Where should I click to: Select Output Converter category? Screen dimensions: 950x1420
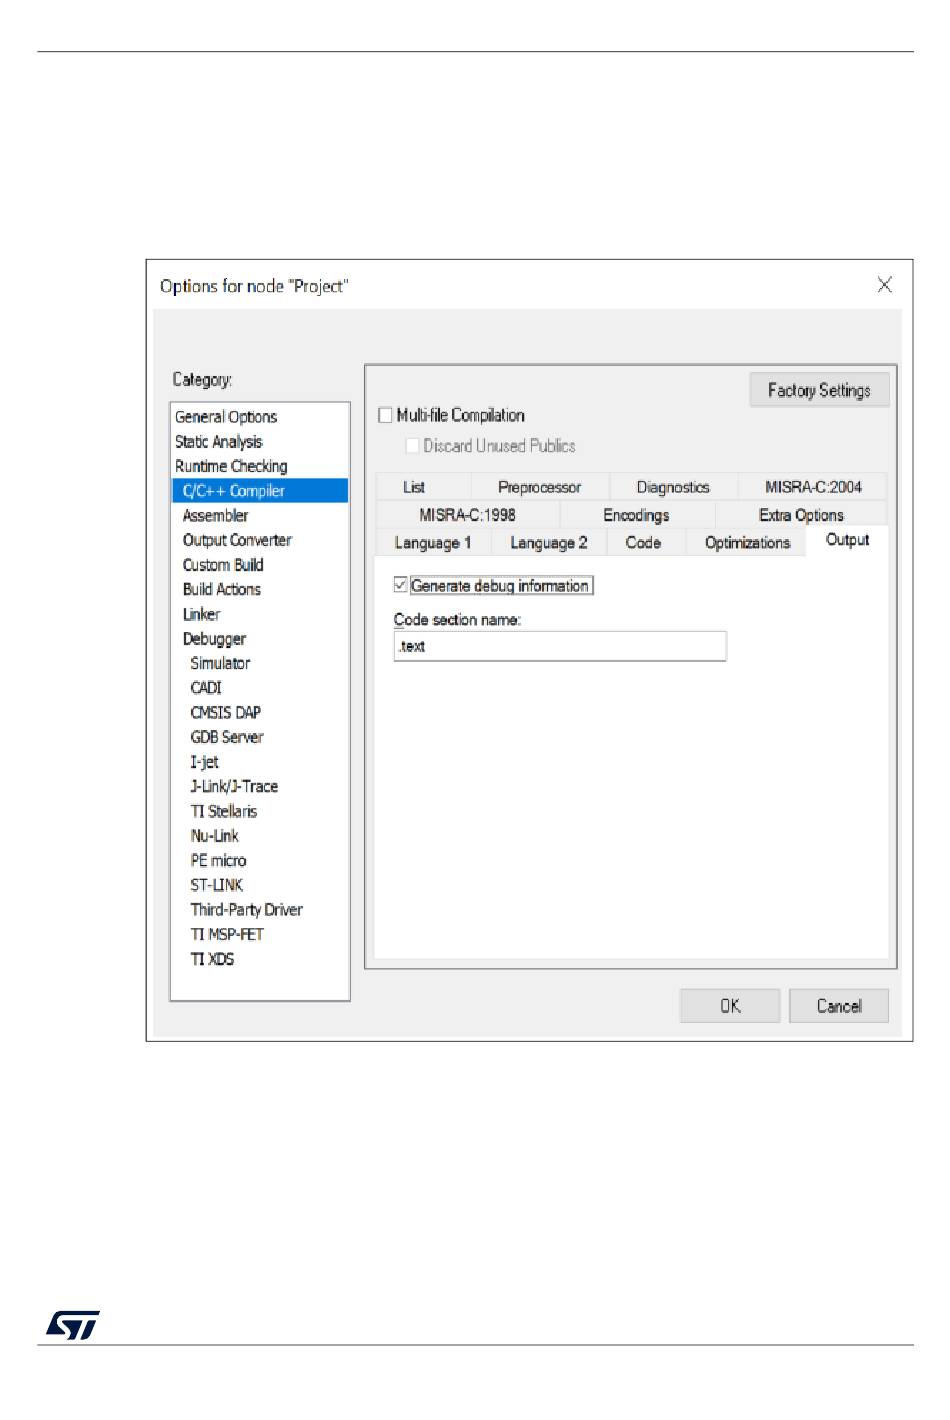coord(237,540)
